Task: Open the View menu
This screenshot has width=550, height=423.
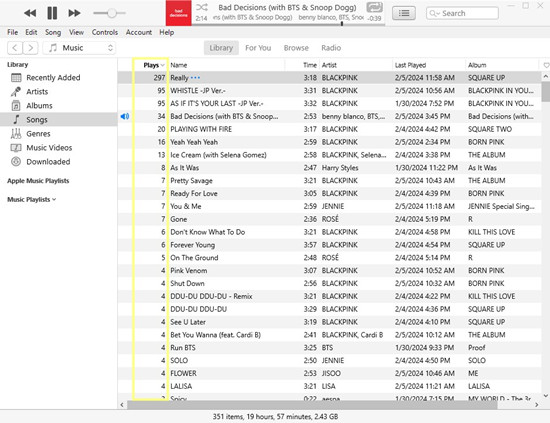Action: click(76, 32)
